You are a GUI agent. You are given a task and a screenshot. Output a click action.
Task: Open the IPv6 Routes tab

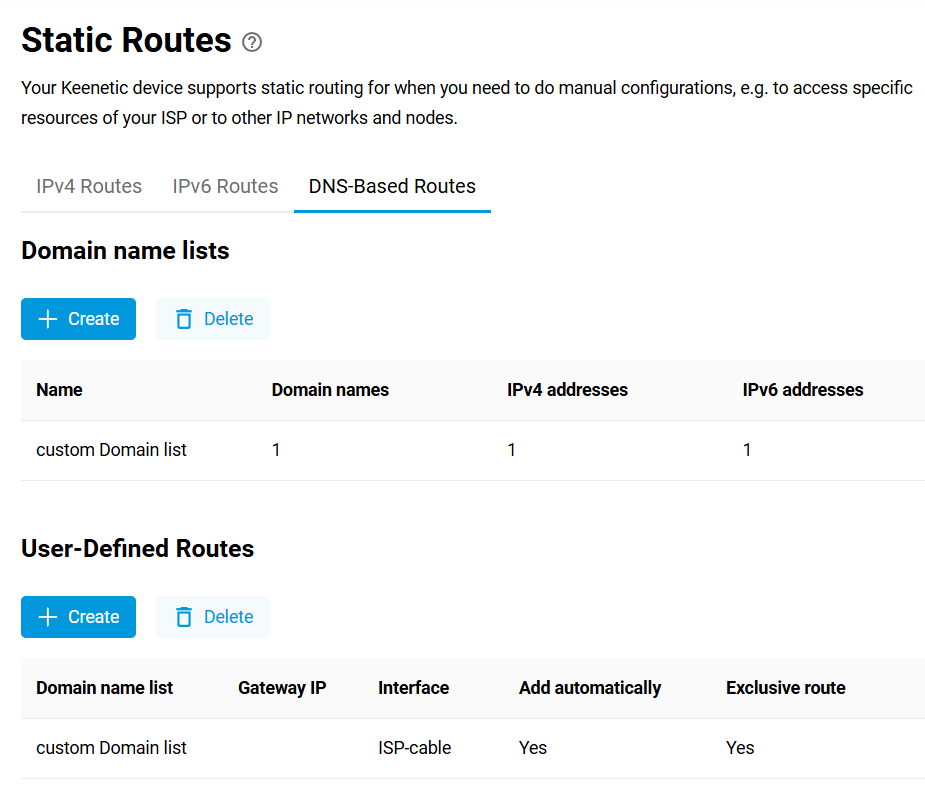[x=225, y=186]
